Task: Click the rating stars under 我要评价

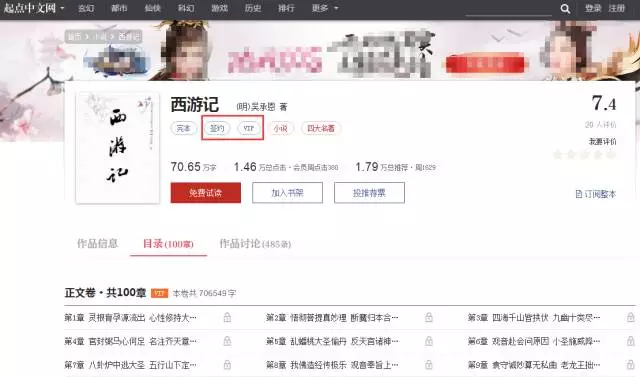Action: pyautogui.click(x=584, y=154)
